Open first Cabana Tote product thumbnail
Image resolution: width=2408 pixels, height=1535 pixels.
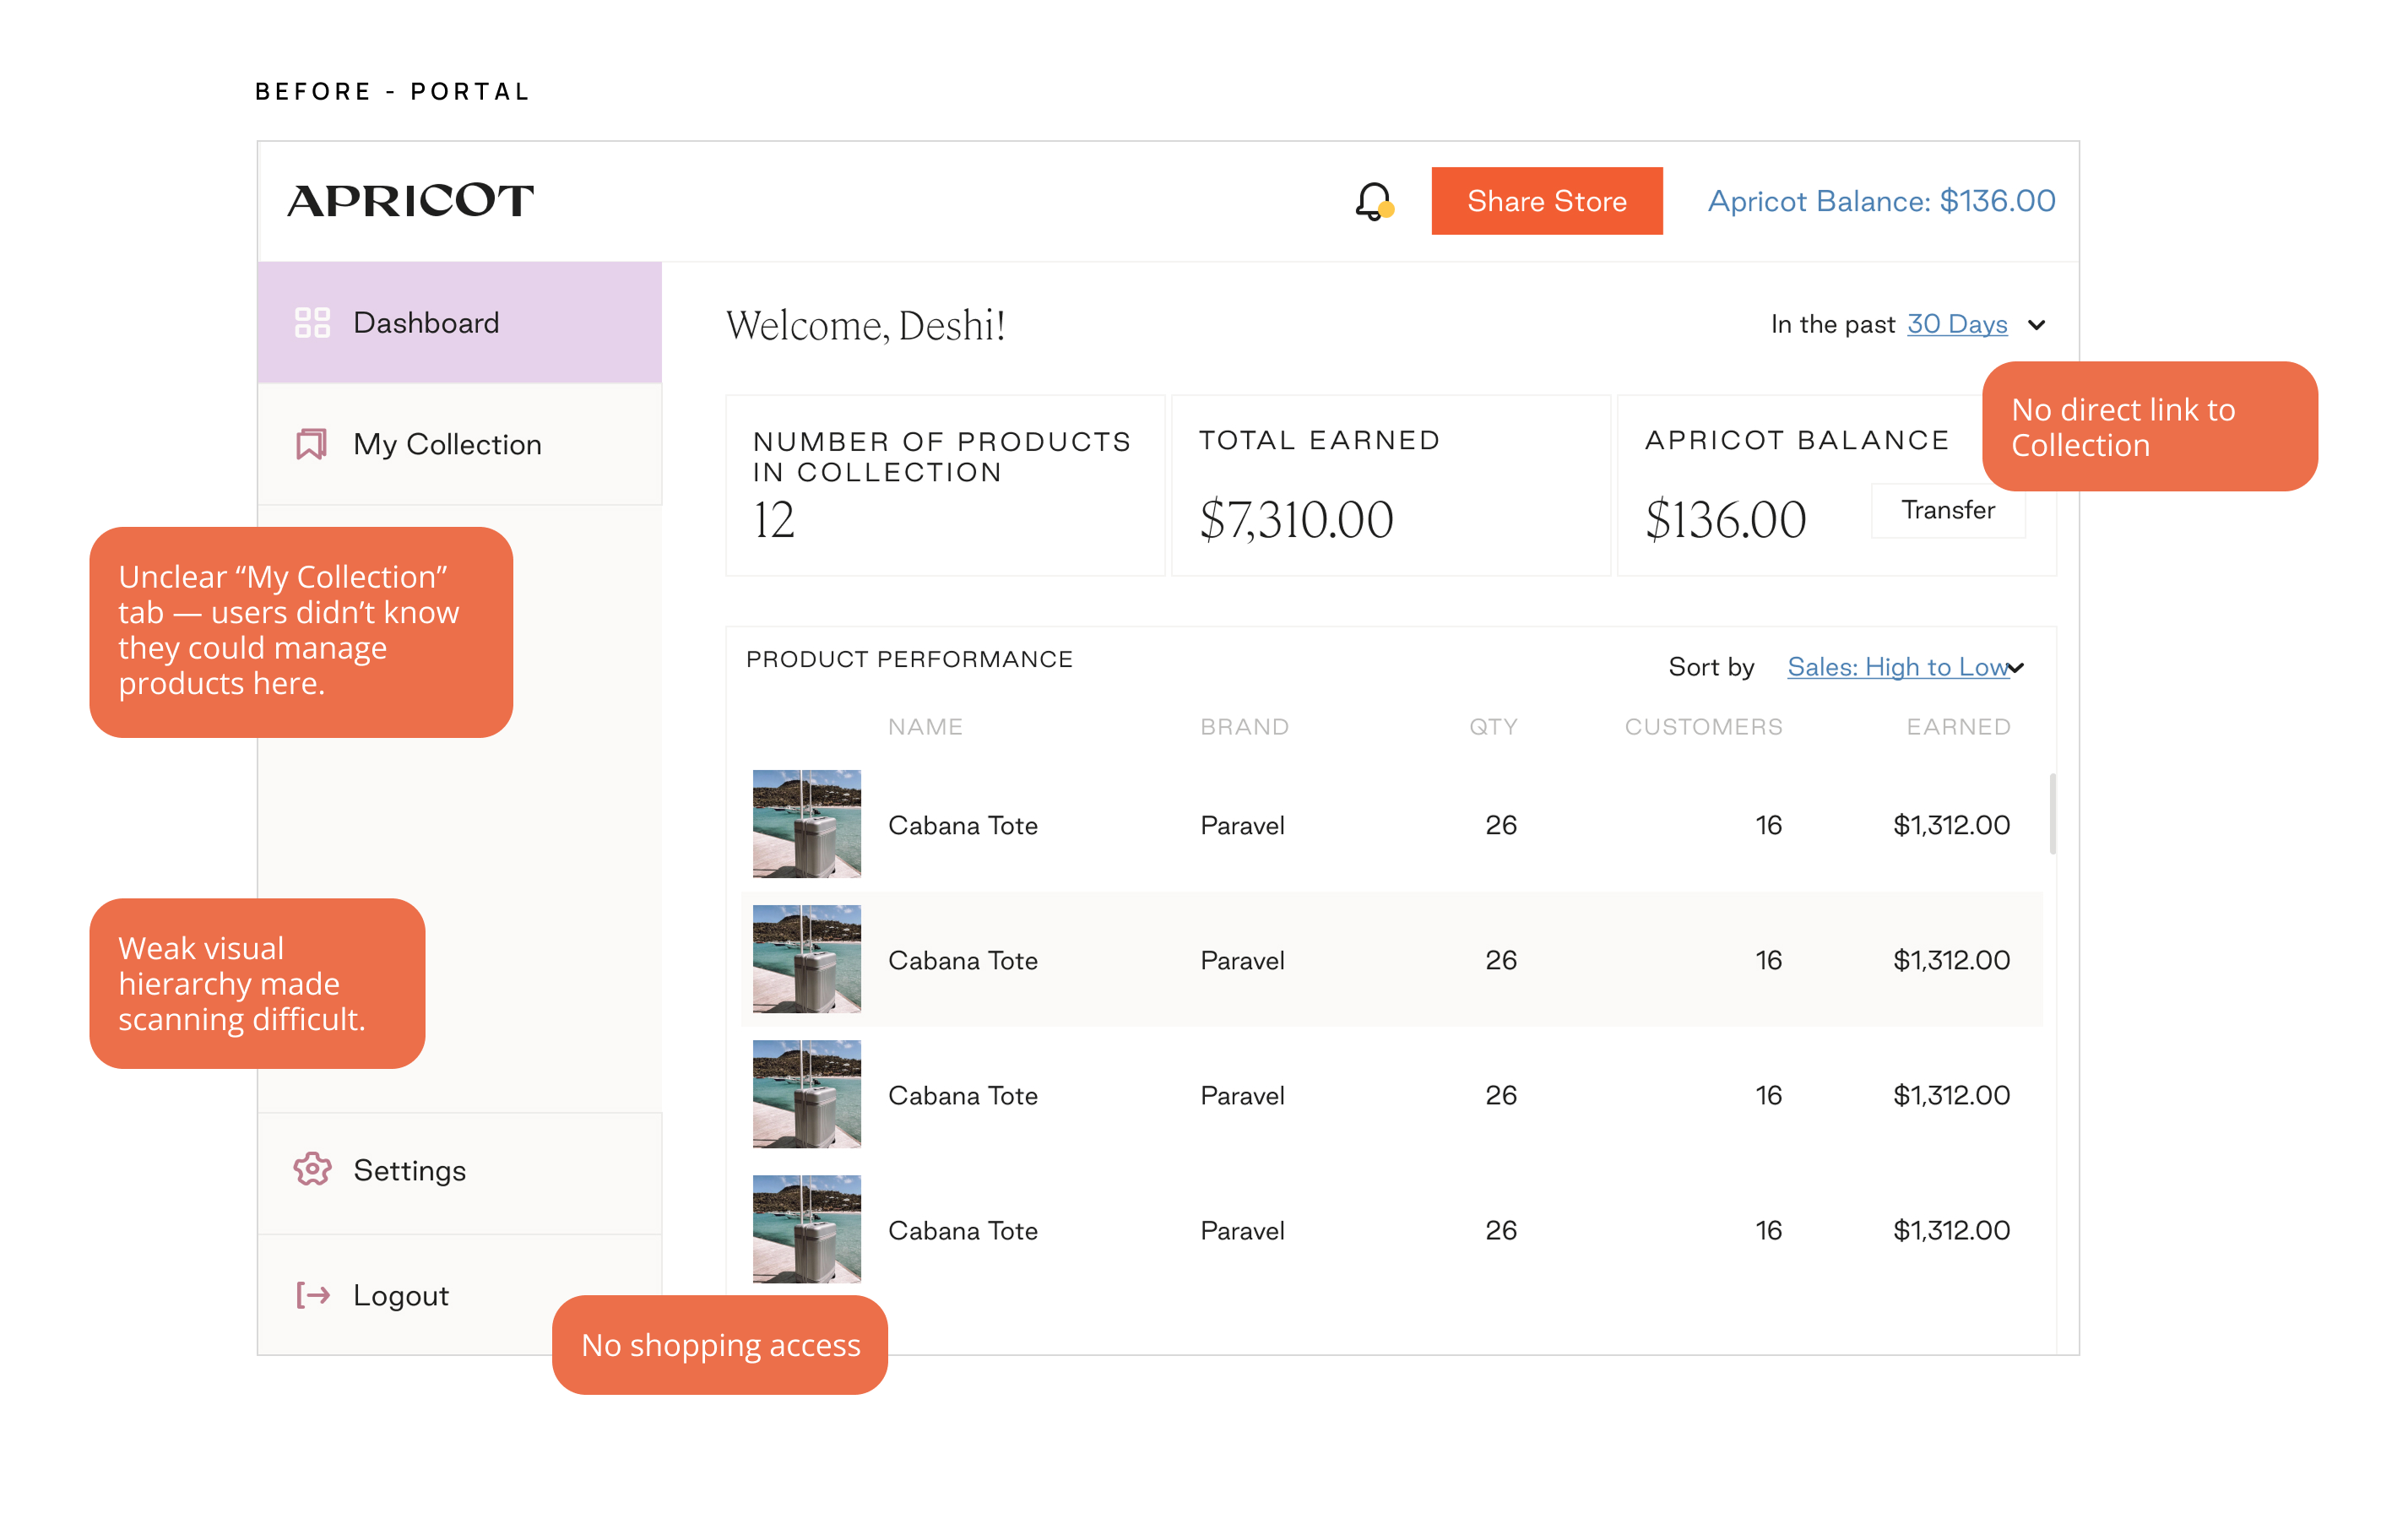pos(806,824)
